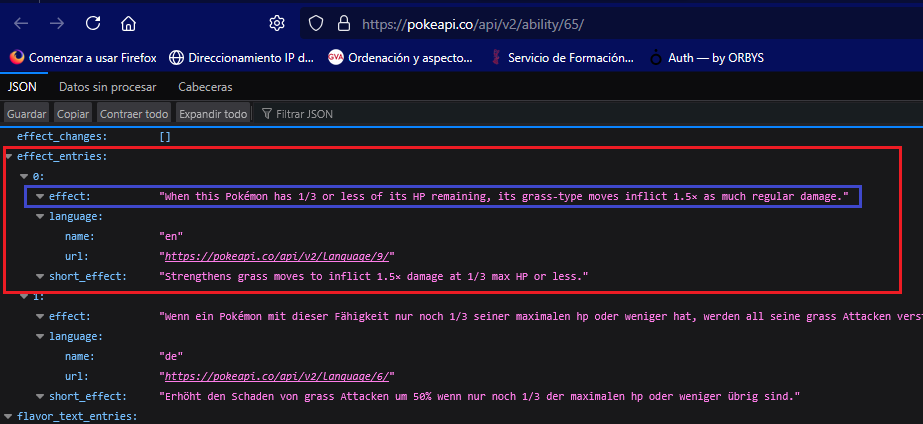
Task: Collapse entry 0 under effect_entries
Action: click(x=24, y=176)
